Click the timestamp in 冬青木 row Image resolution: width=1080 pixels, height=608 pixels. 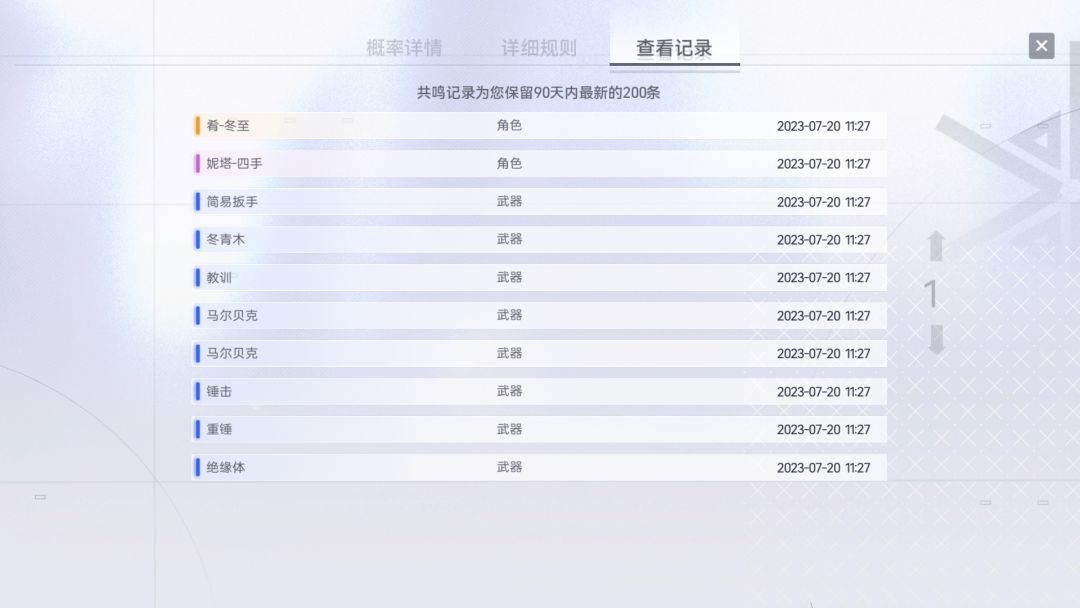coord(824,240)
